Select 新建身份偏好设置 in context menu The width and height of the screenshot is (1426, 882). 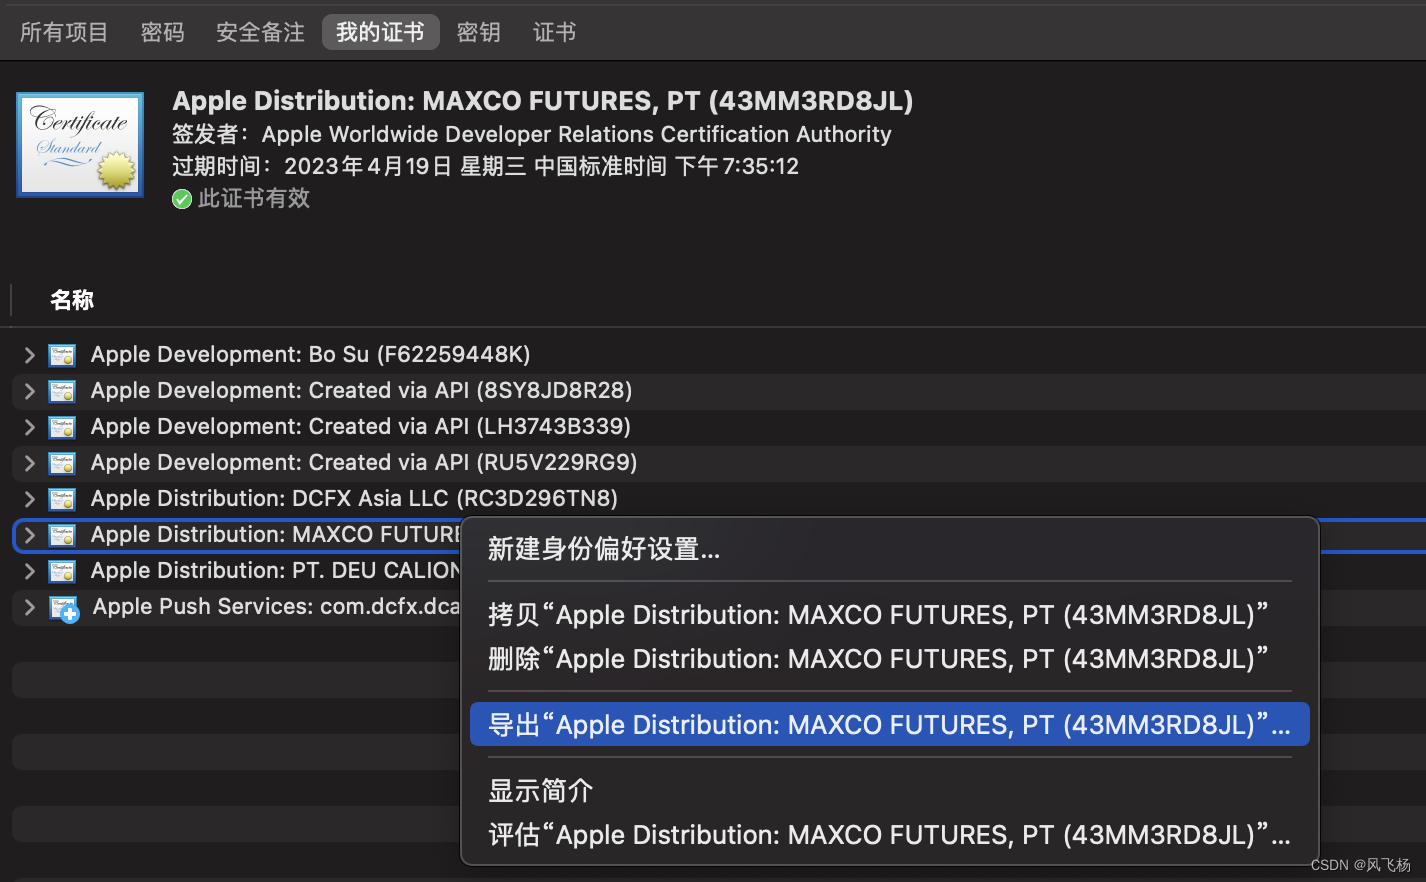click(604, 549)
